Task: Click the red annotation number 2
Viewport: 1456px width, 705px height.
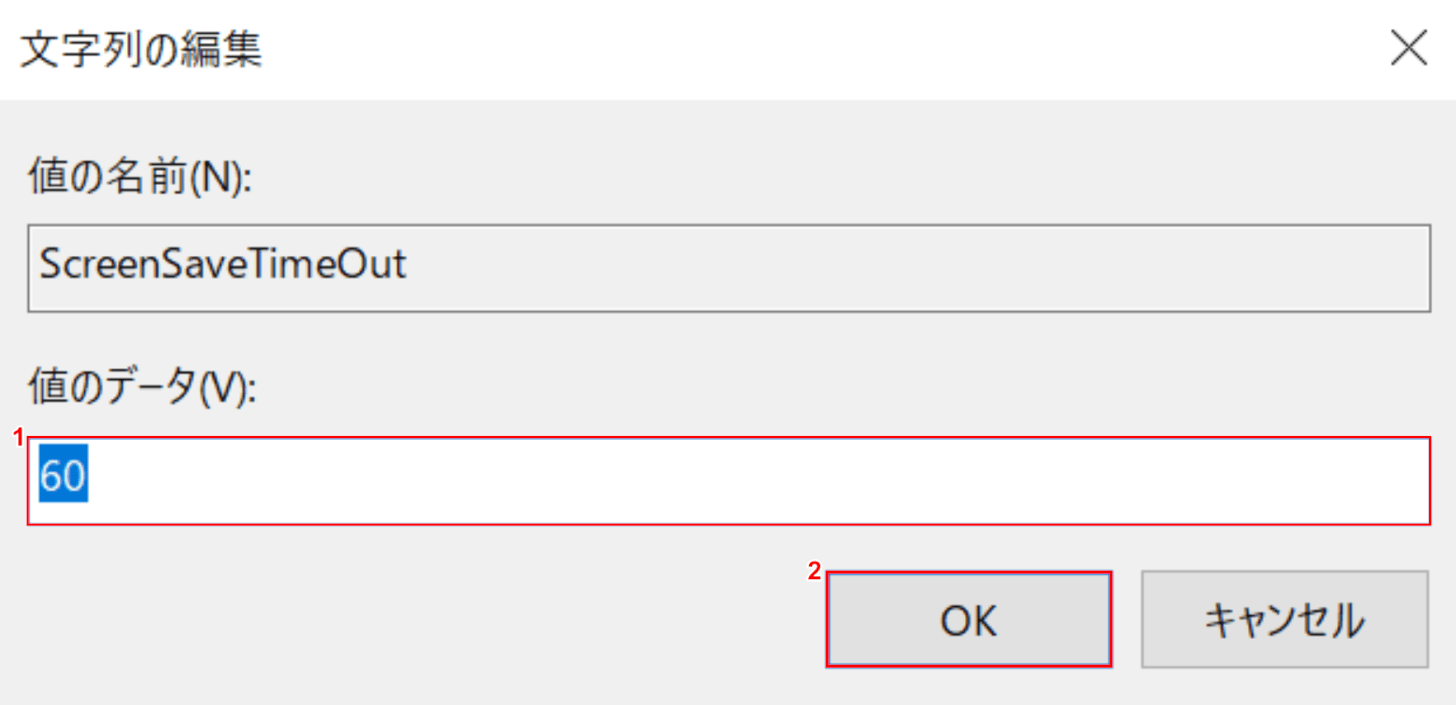Action: pyautogui.click(x=814, y=572)
